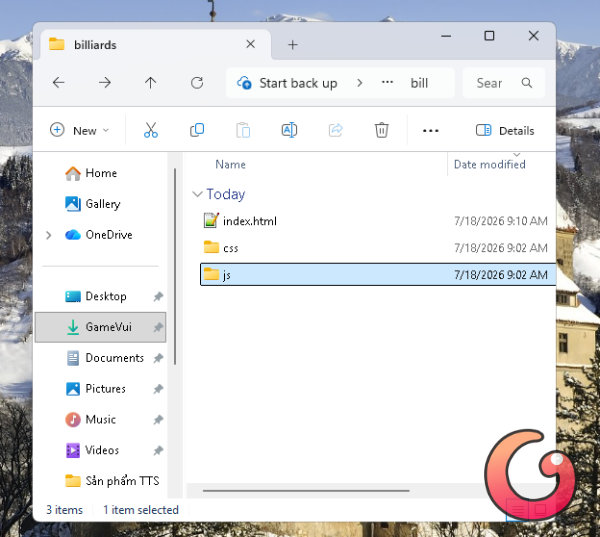Close the billiards tab

click(251, 44)
